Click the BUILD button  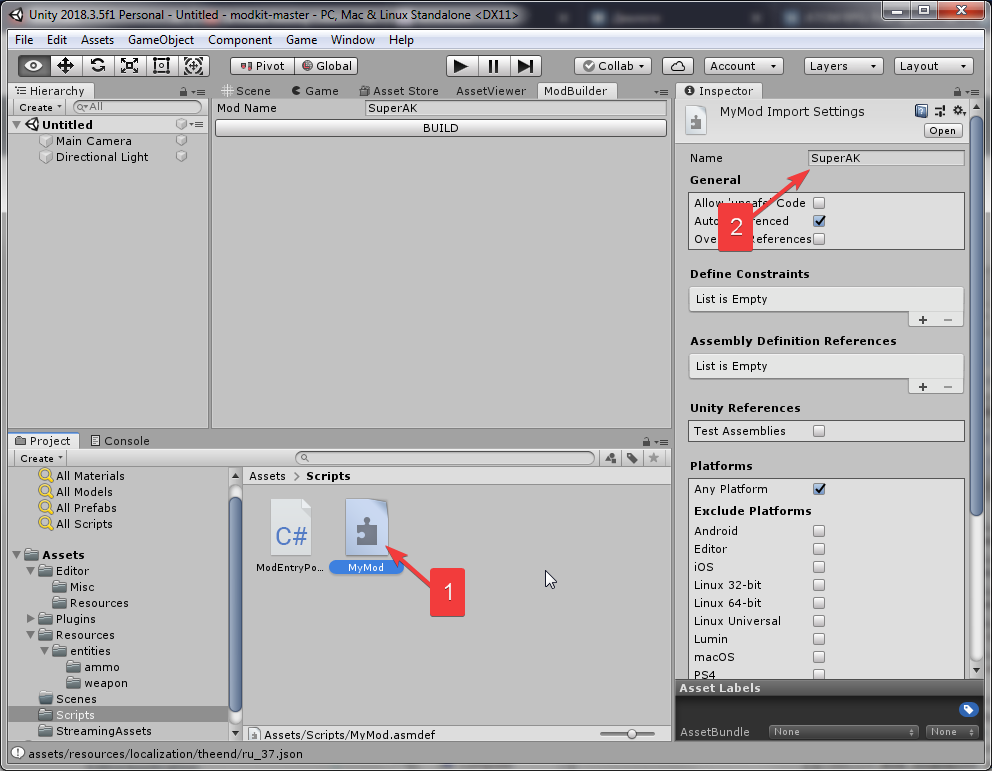[x=440, y=128]
